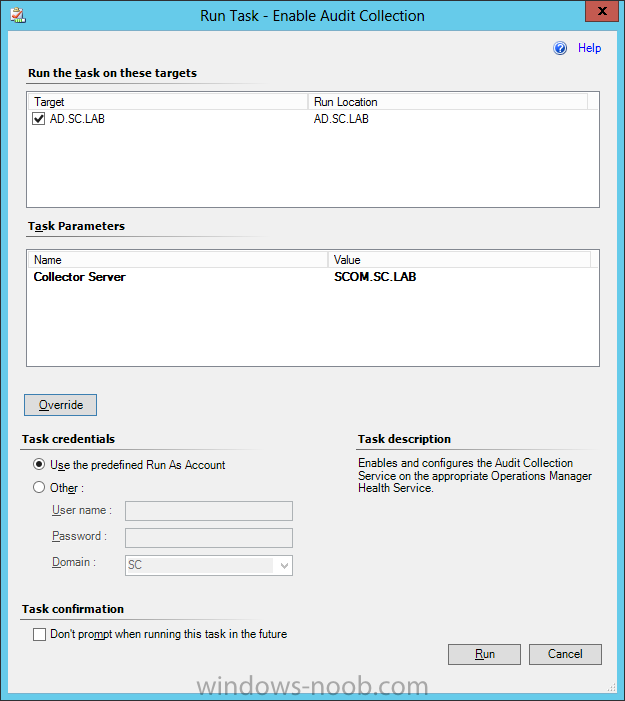Click the Password input field
Image resolution: width=625 pixels, height=701 pixels.
209,538
